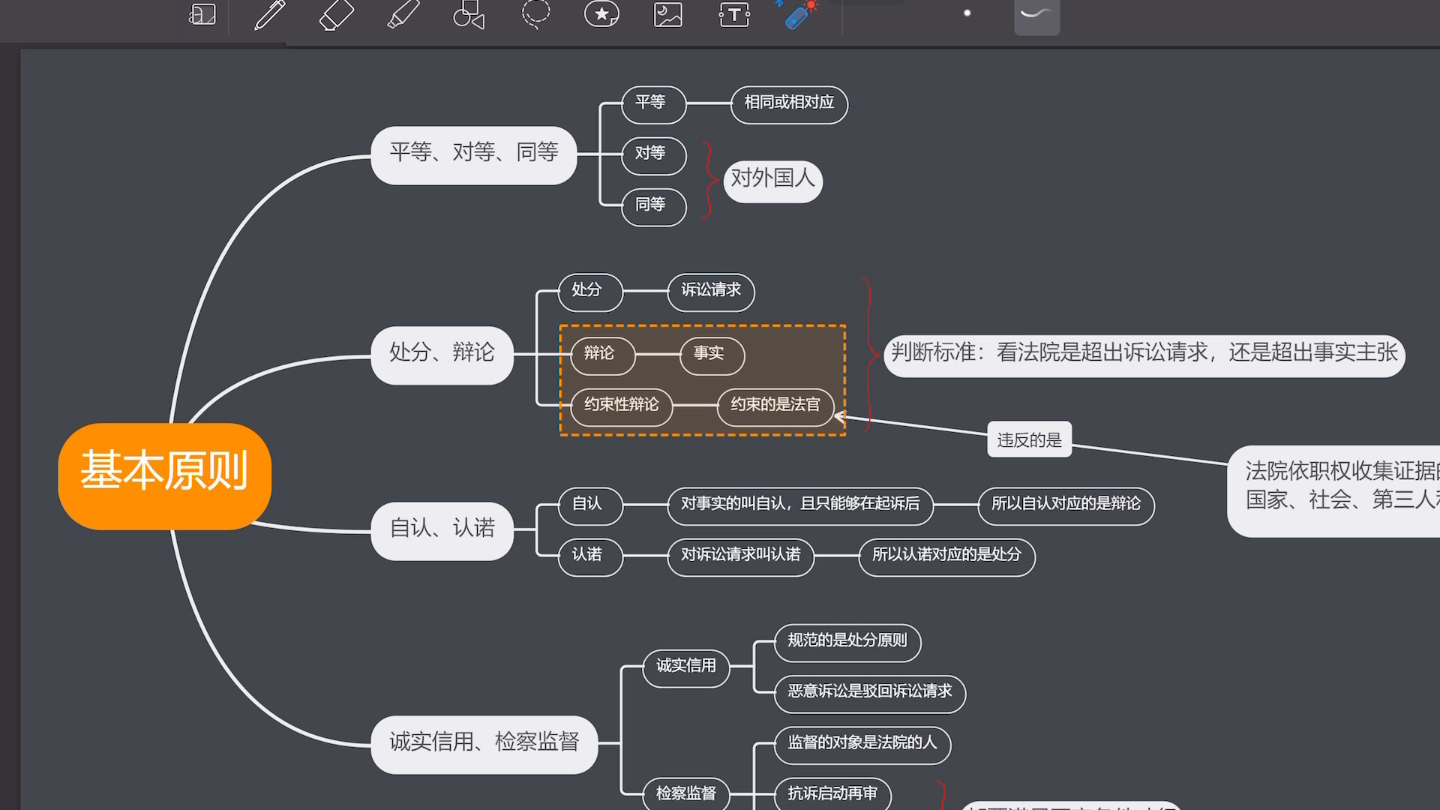Viewport: 1440px width, 810px height.
Task: Select the 认诺 child node
Action: 590,557
